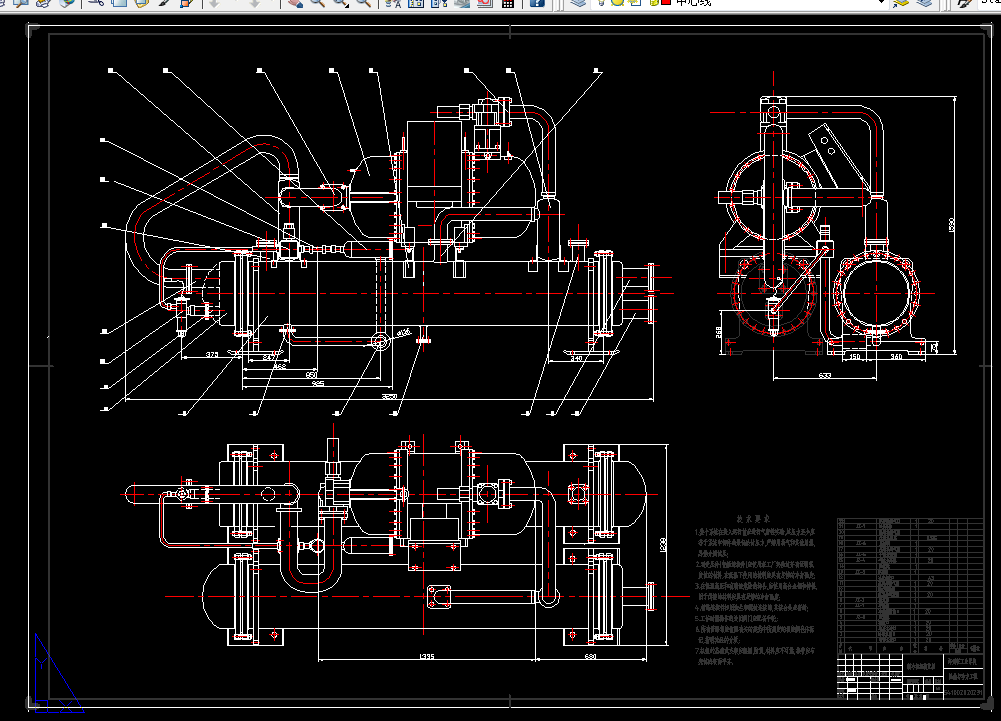Click Make Object's Layer Current icon
This screenshot has height=721, width=1001.
pos(901,3)
